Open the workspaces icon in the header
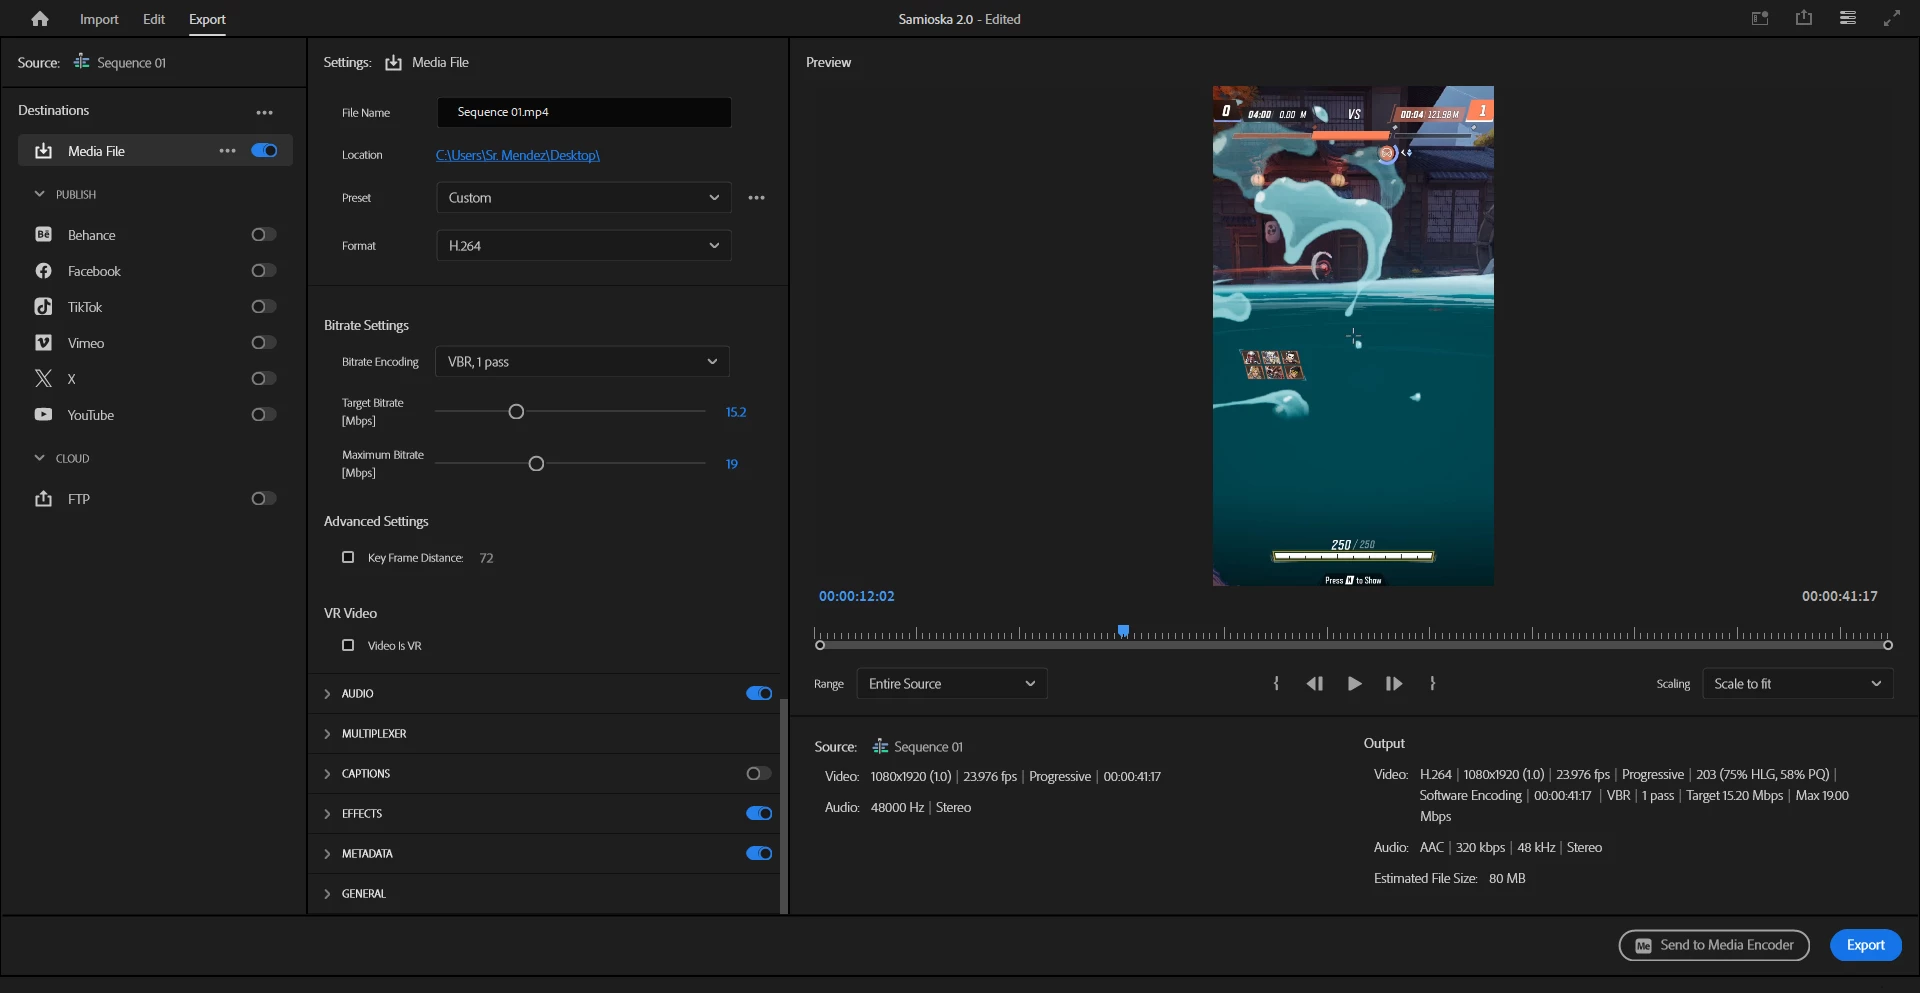The height and width of the screenshot is (993, 1920). click(1760, 18)
